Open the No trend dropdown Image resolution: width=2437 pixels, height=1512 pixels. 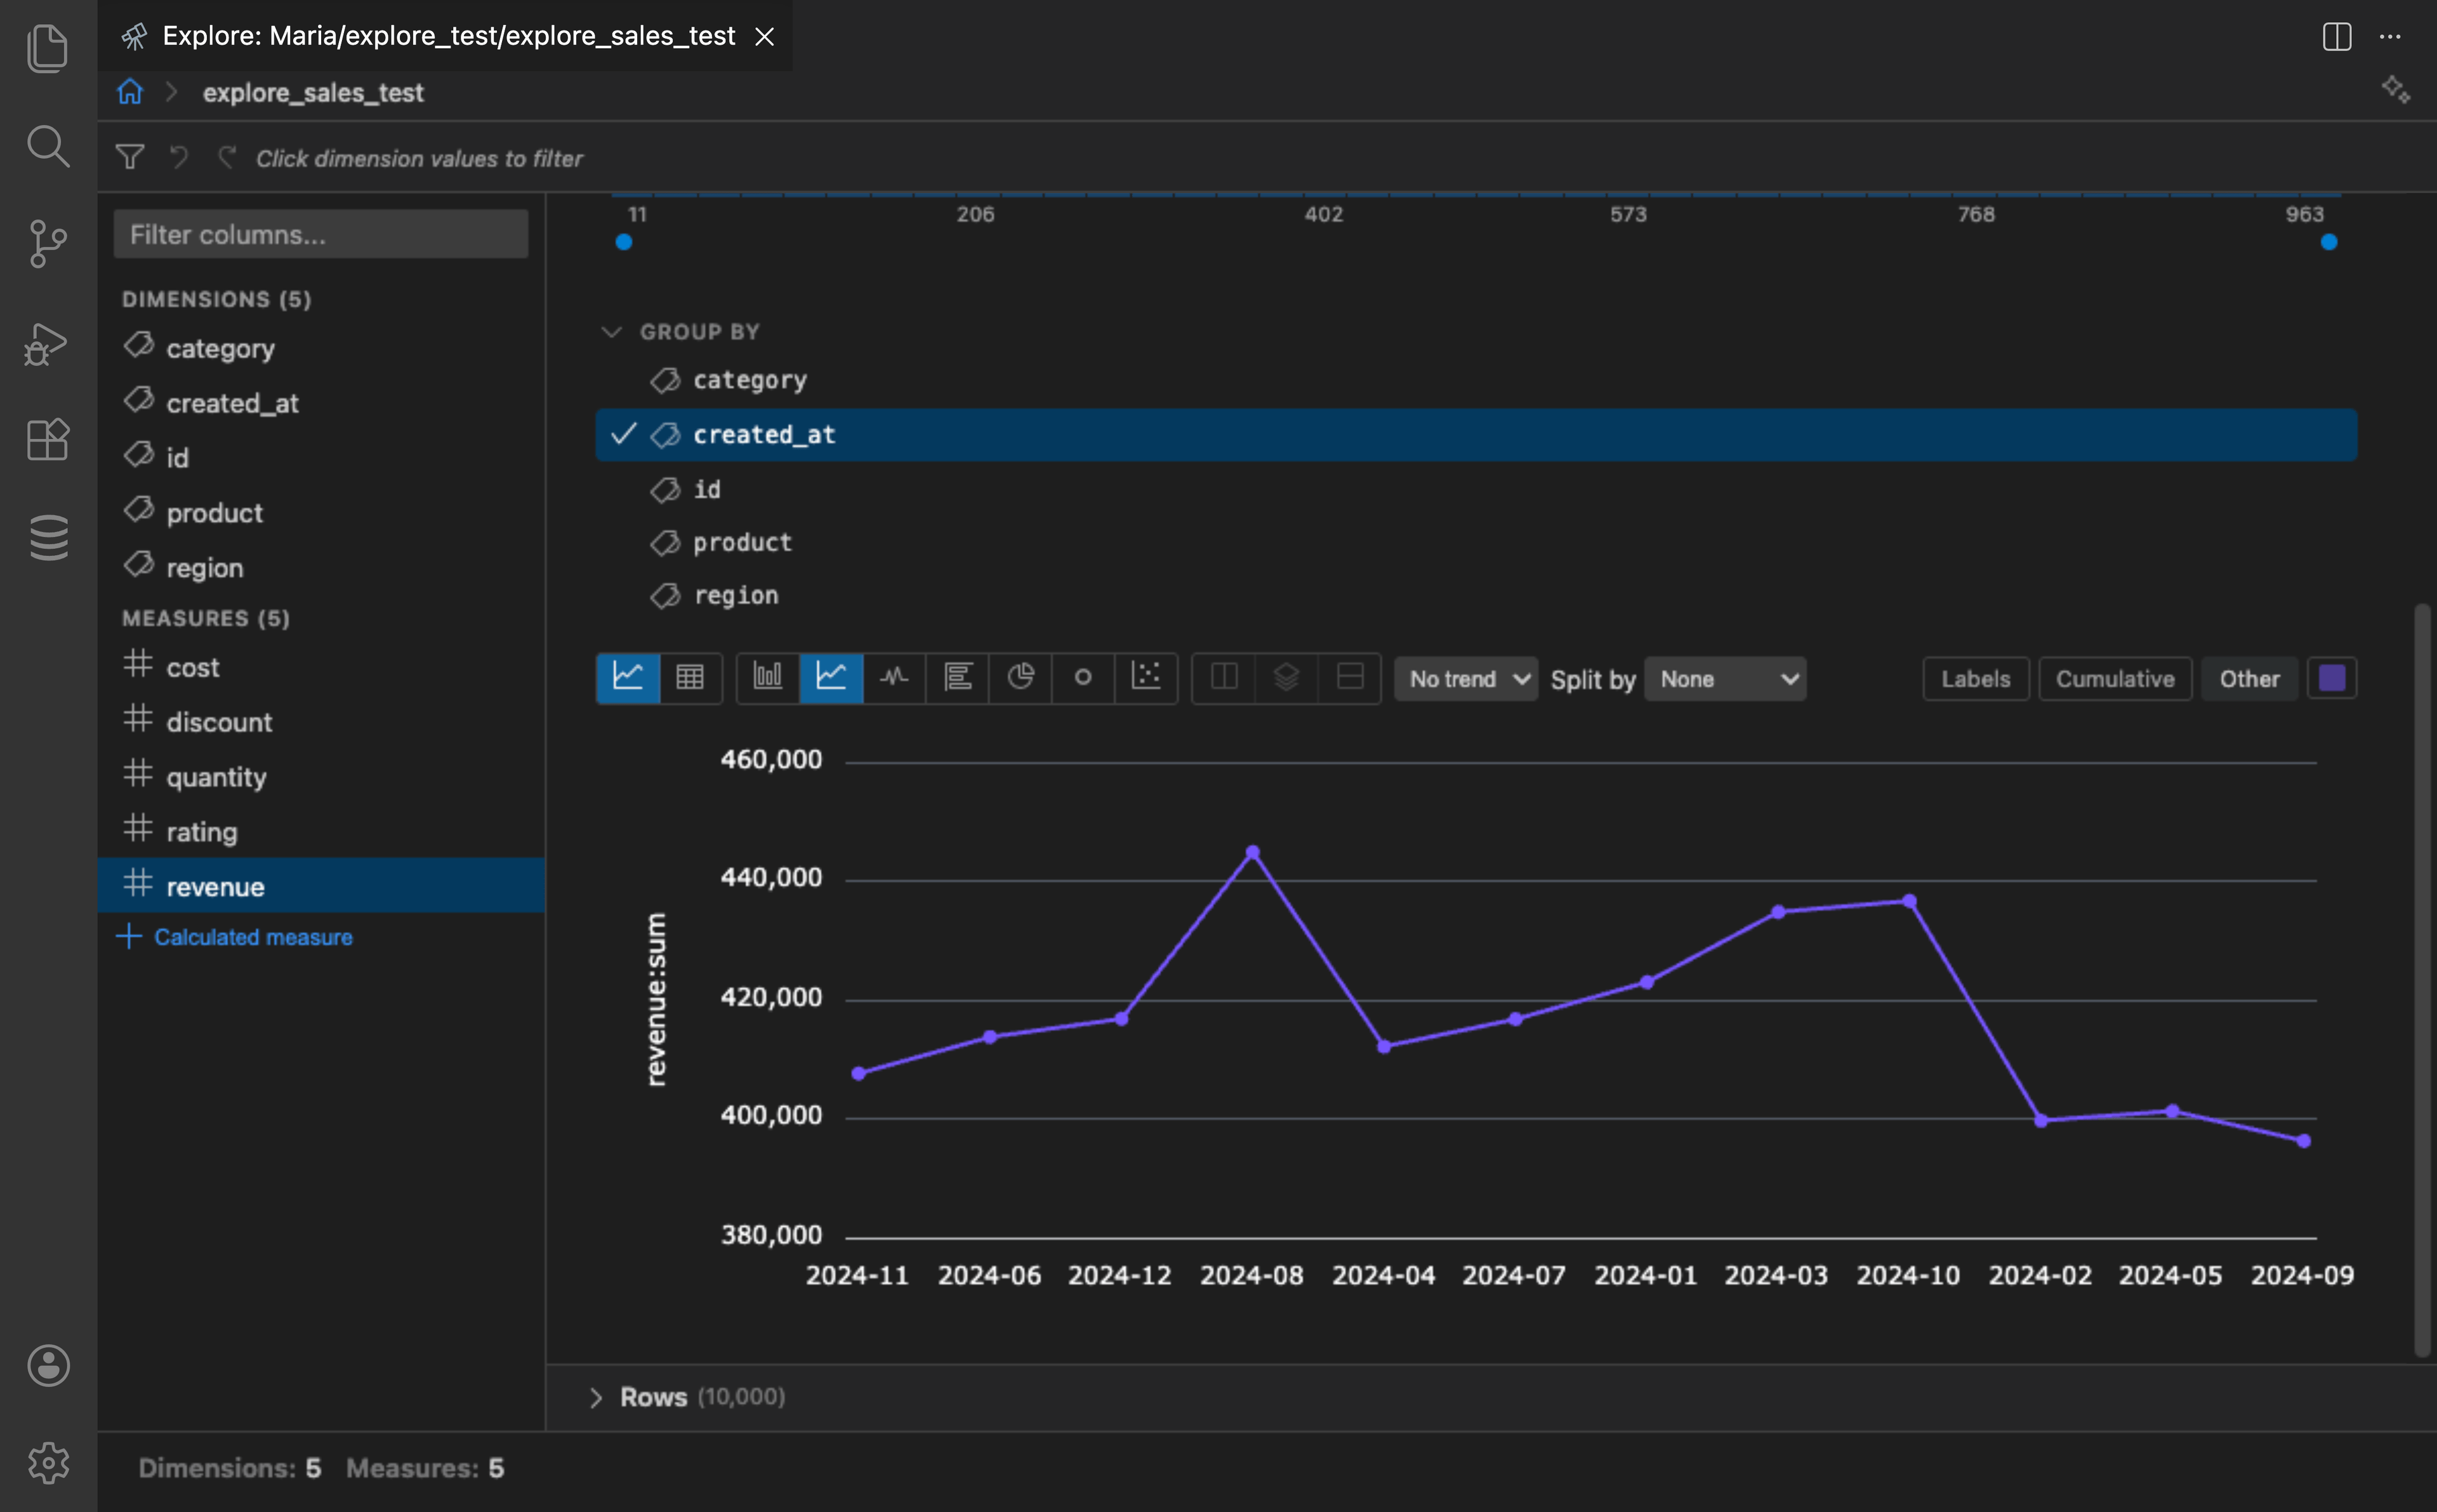tap(1465, 679)
